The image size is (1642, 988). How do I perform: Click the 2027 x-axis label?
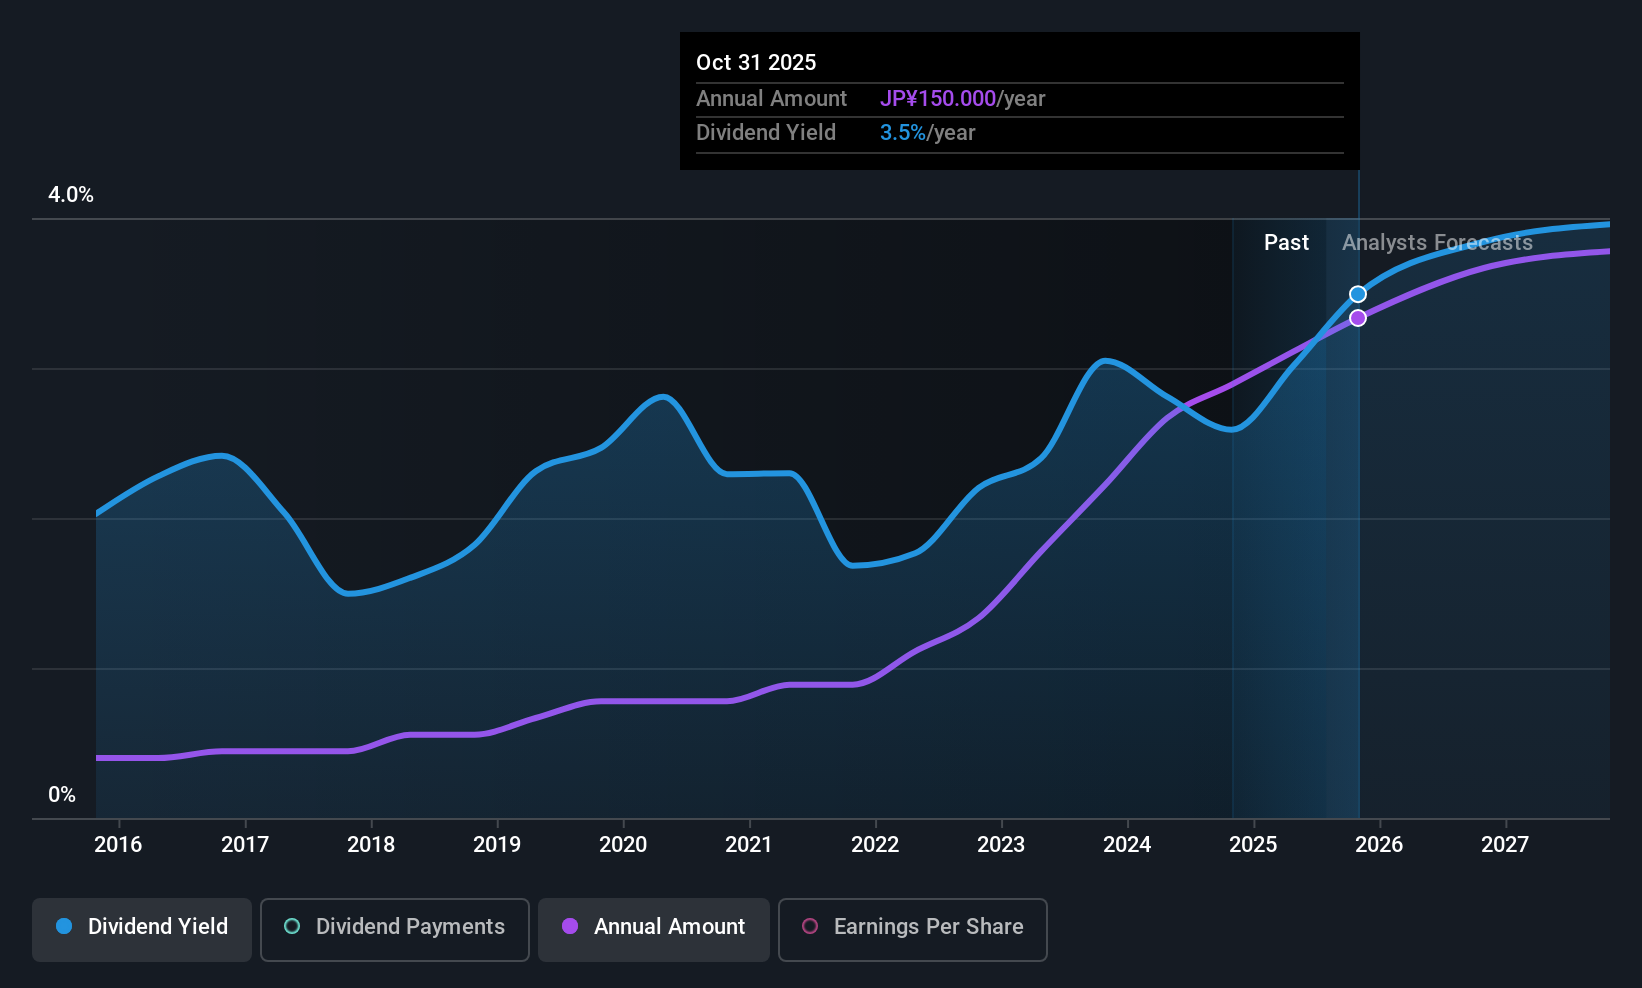click(x=1505, y=844)
